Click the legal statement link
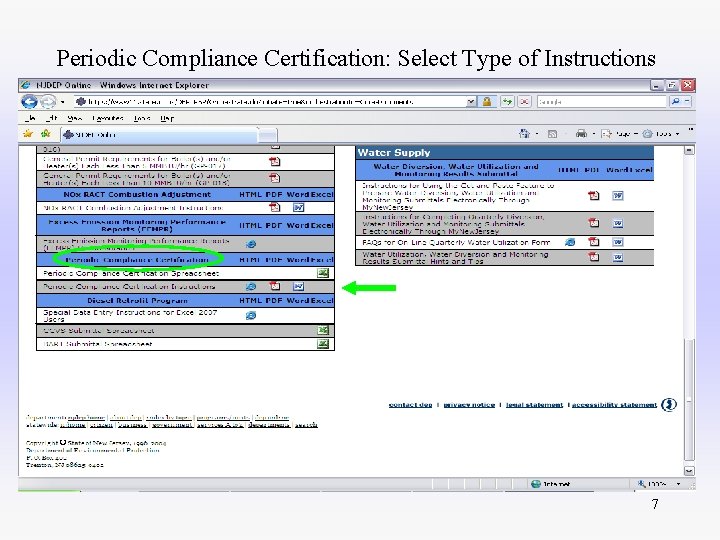 pyautogui.click(x=534, y=405)
